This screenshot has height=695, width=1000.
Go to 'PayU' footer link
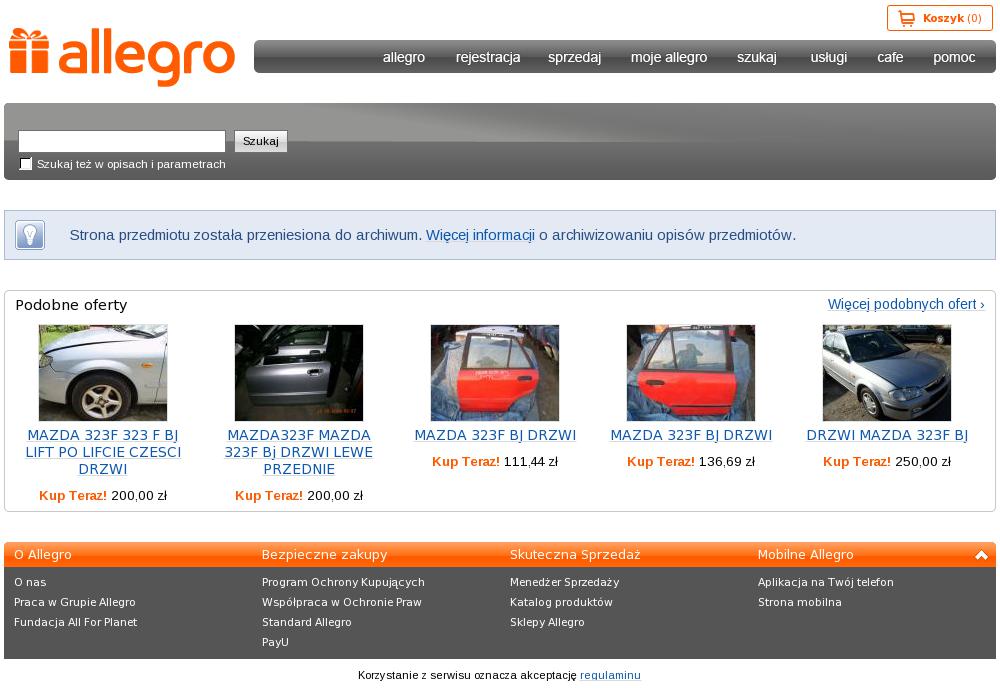tap(276, 642)
